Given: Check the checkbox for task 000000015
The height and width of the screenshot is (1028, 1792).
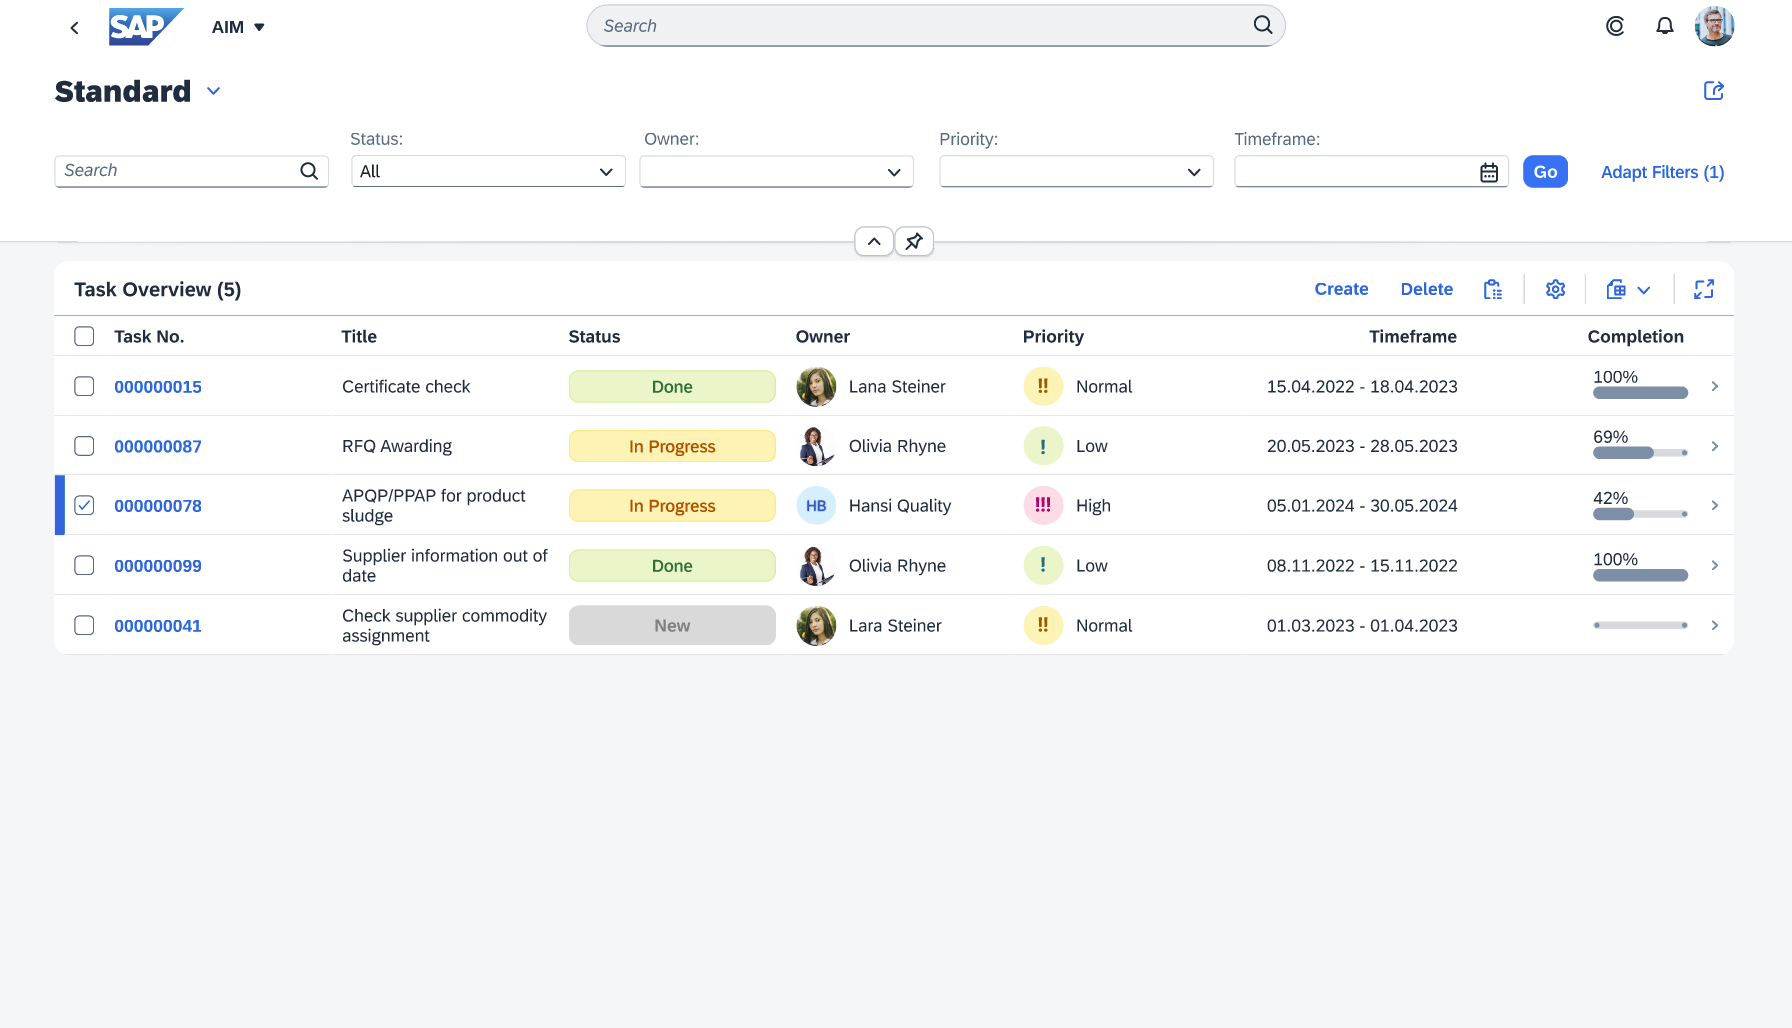Looking at the screenshot, I should coord(84,386).
